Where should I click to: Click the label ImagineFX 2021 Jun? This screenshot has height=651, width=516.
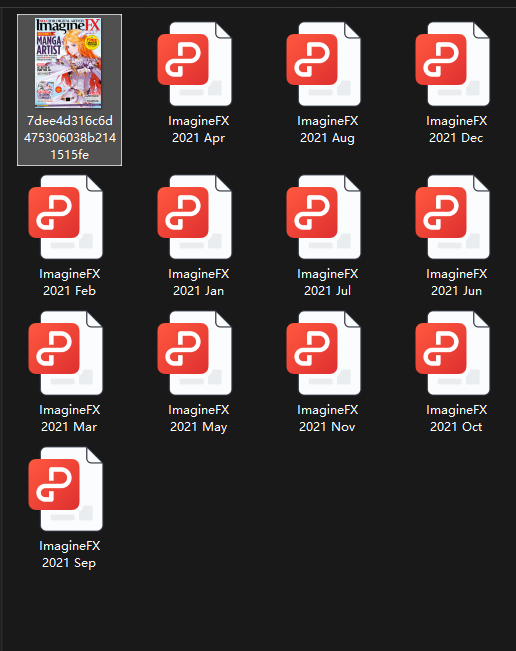pyautogui.click(x=457, y=282)
